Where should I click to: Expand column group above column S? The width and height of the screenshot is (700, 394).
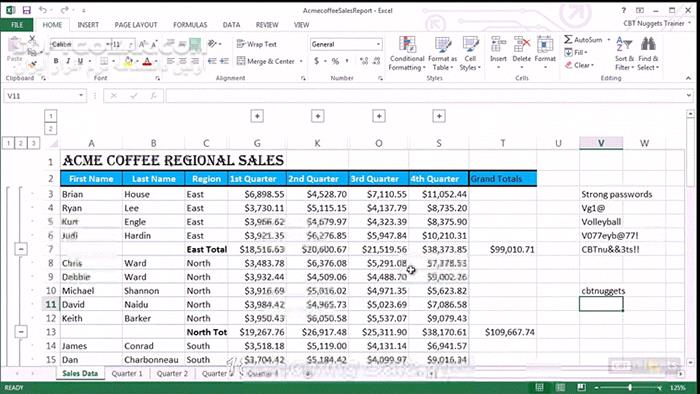click(x=439, y=116)
